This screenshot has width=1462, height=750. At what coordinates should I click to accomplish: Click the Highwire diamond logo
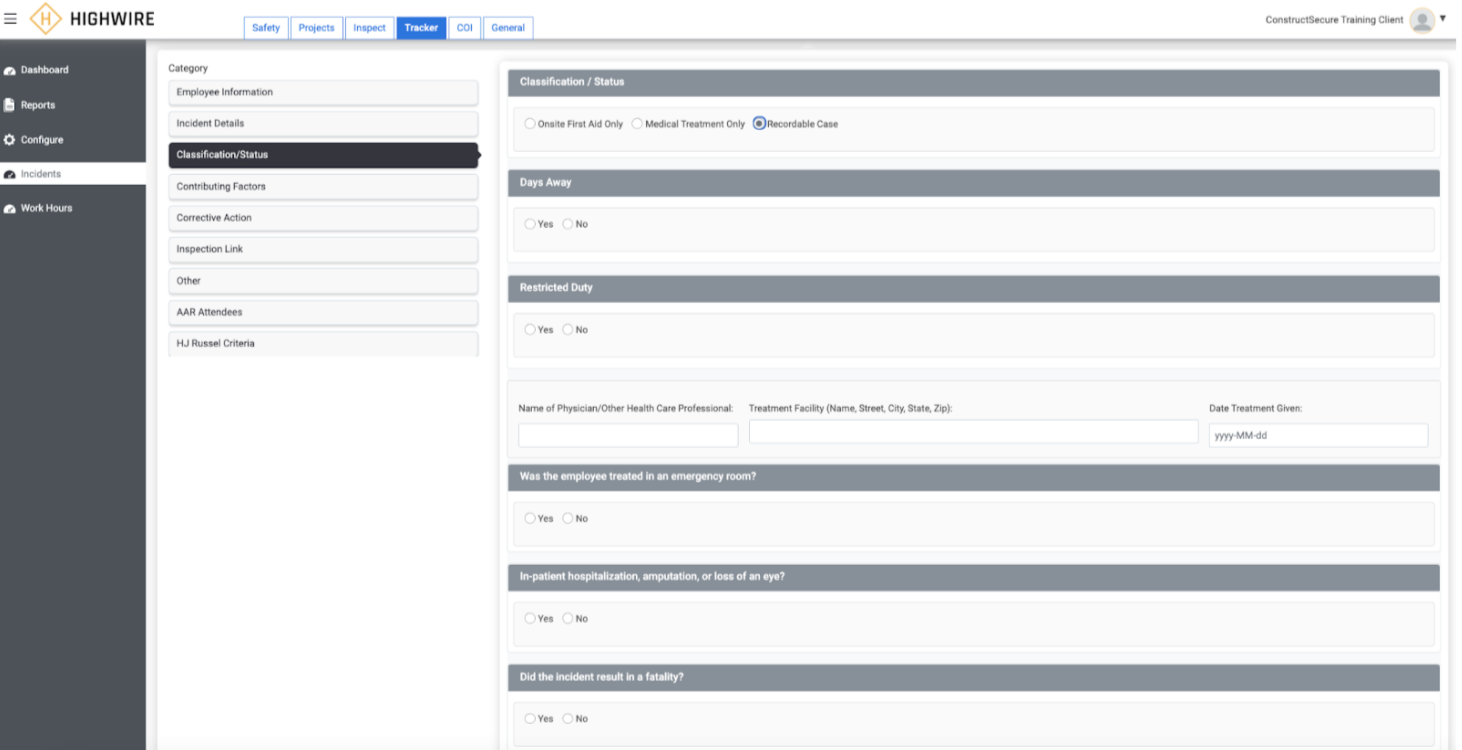[45, 20]
